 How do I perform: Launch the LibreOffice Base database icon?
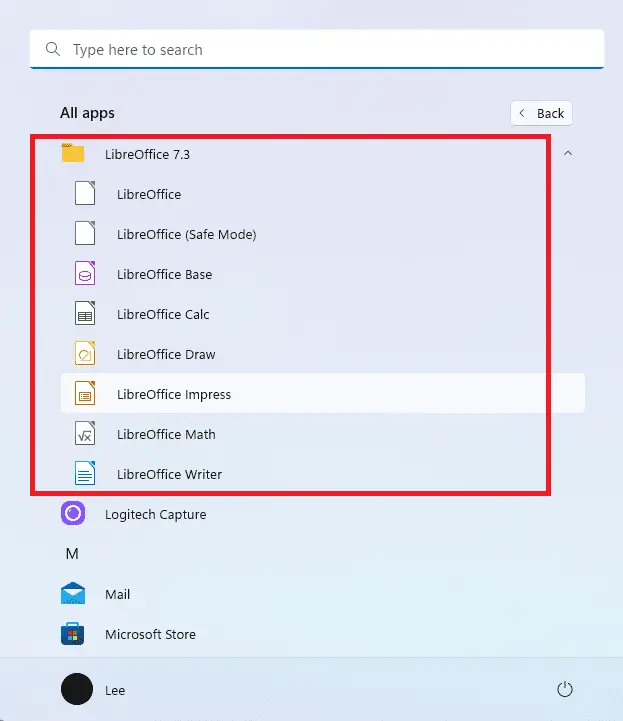pos(85,273)
